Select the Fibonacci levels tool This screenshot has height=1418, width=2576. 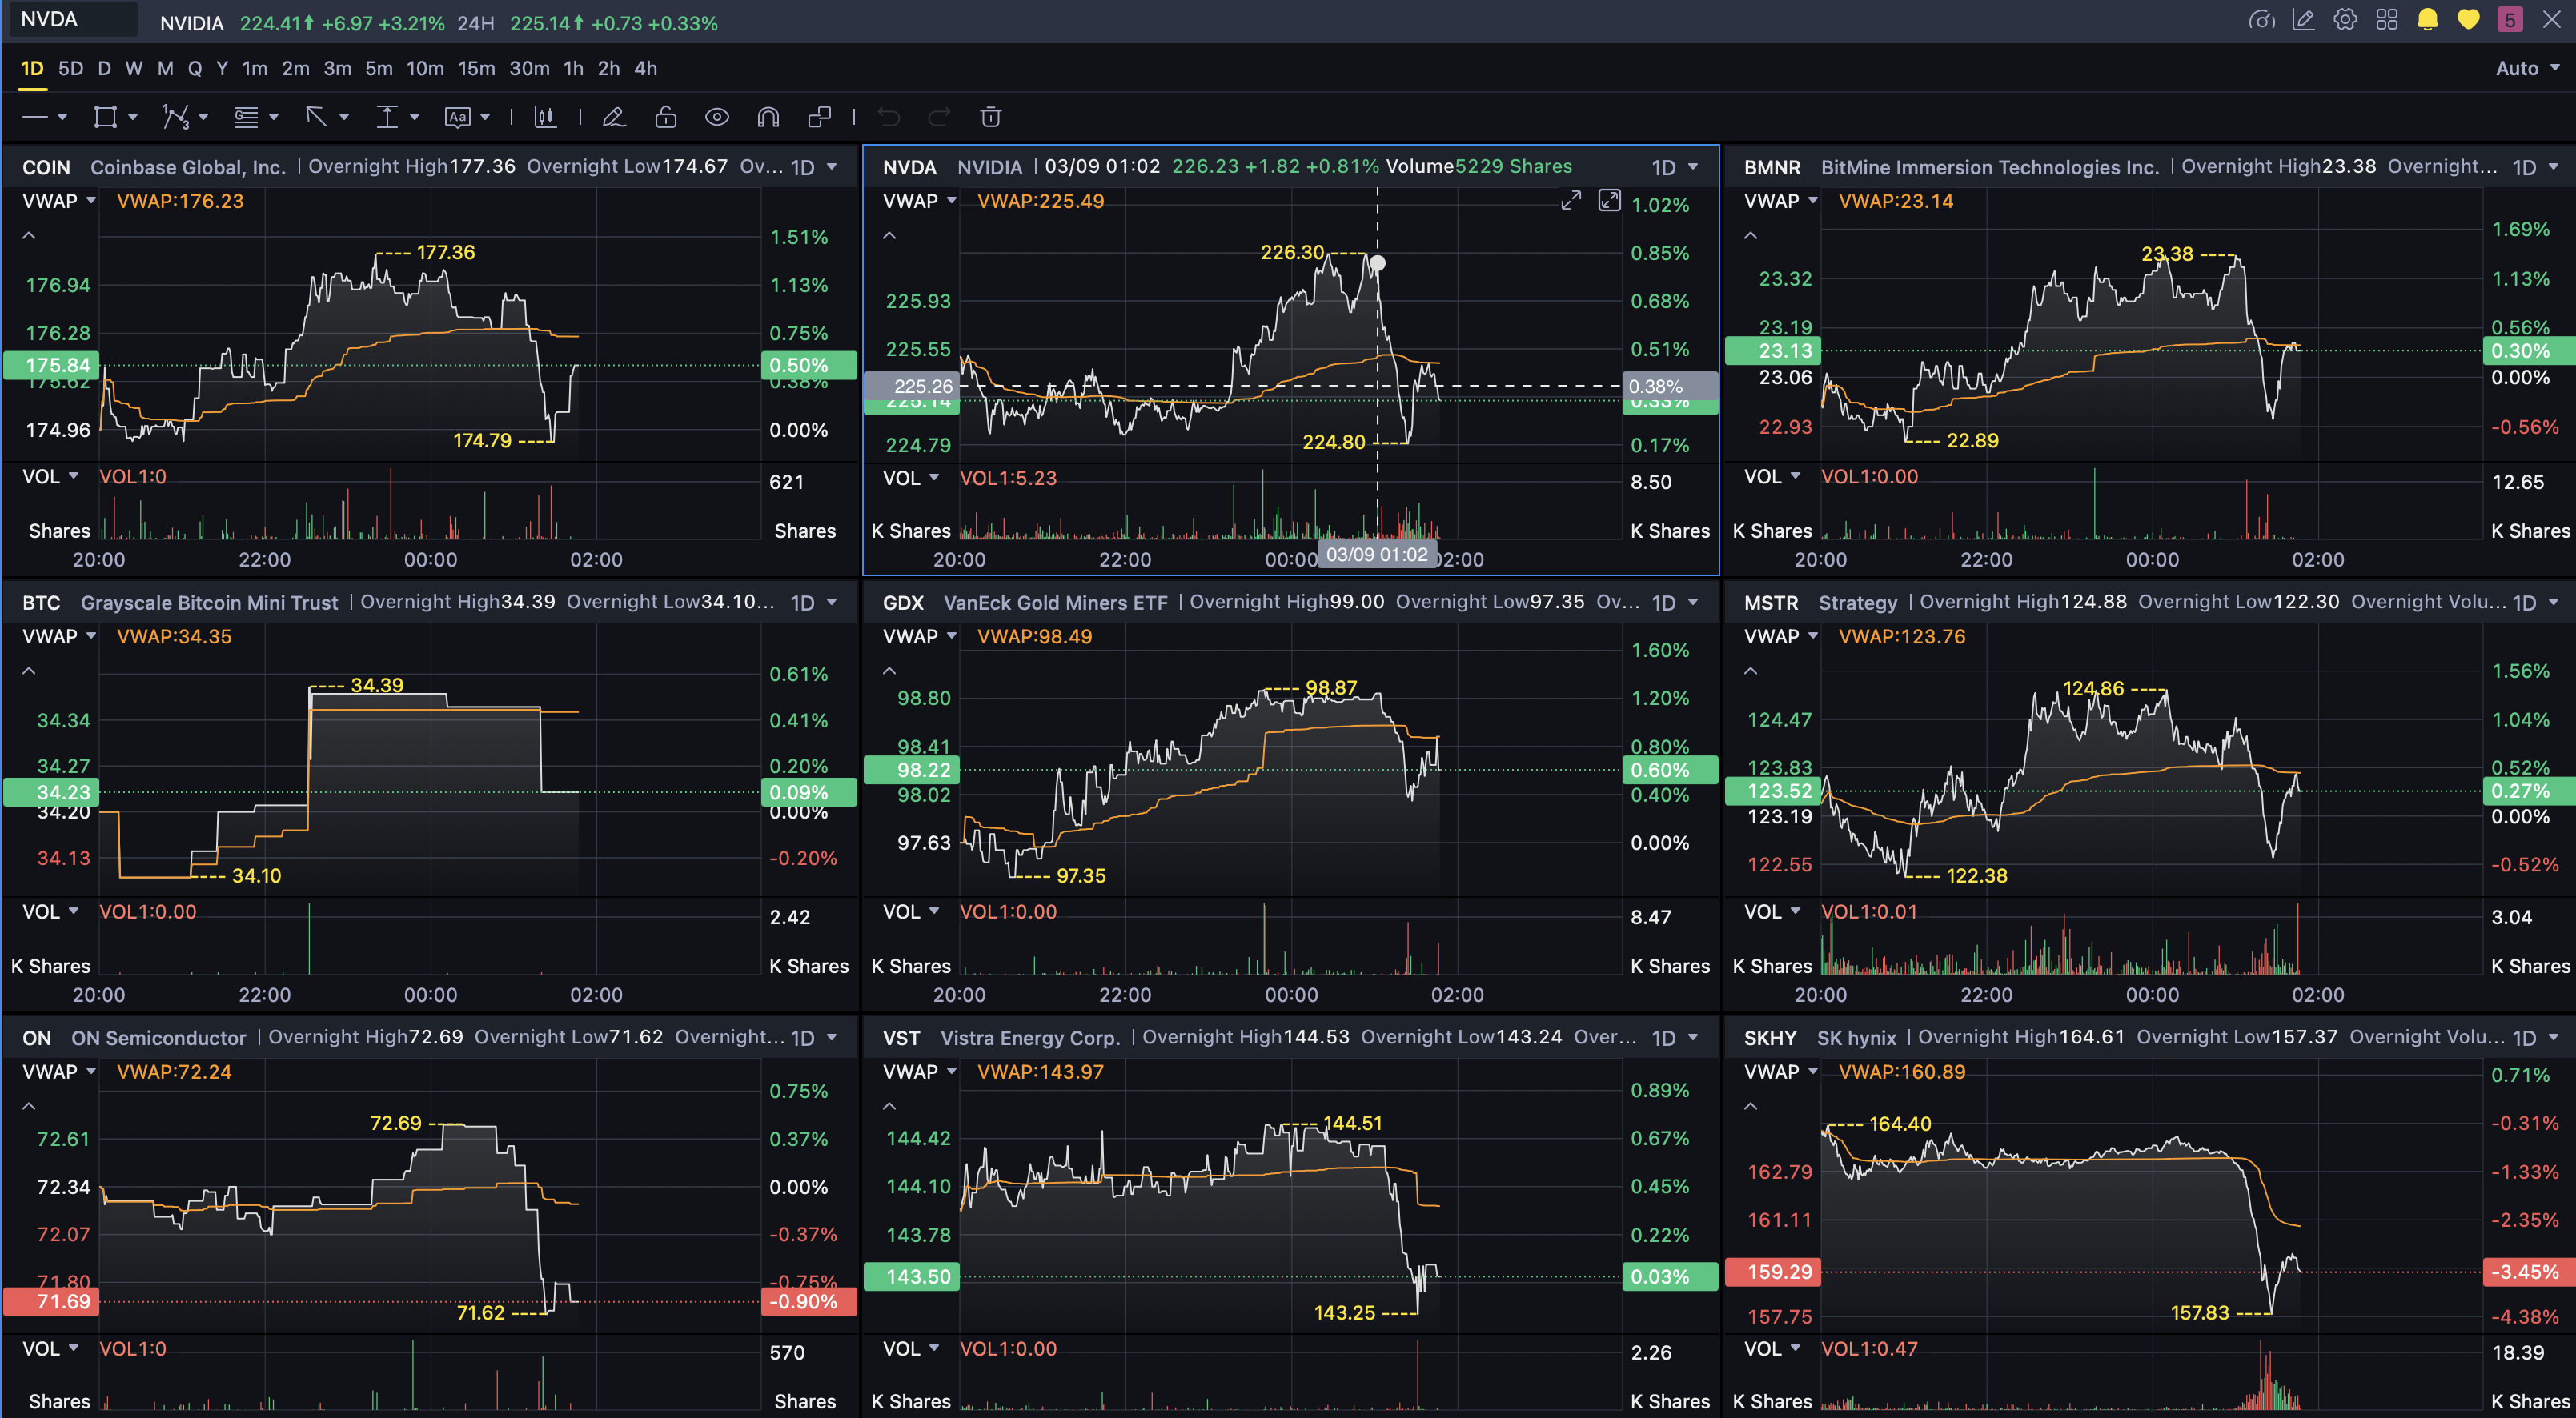point(246,117)
